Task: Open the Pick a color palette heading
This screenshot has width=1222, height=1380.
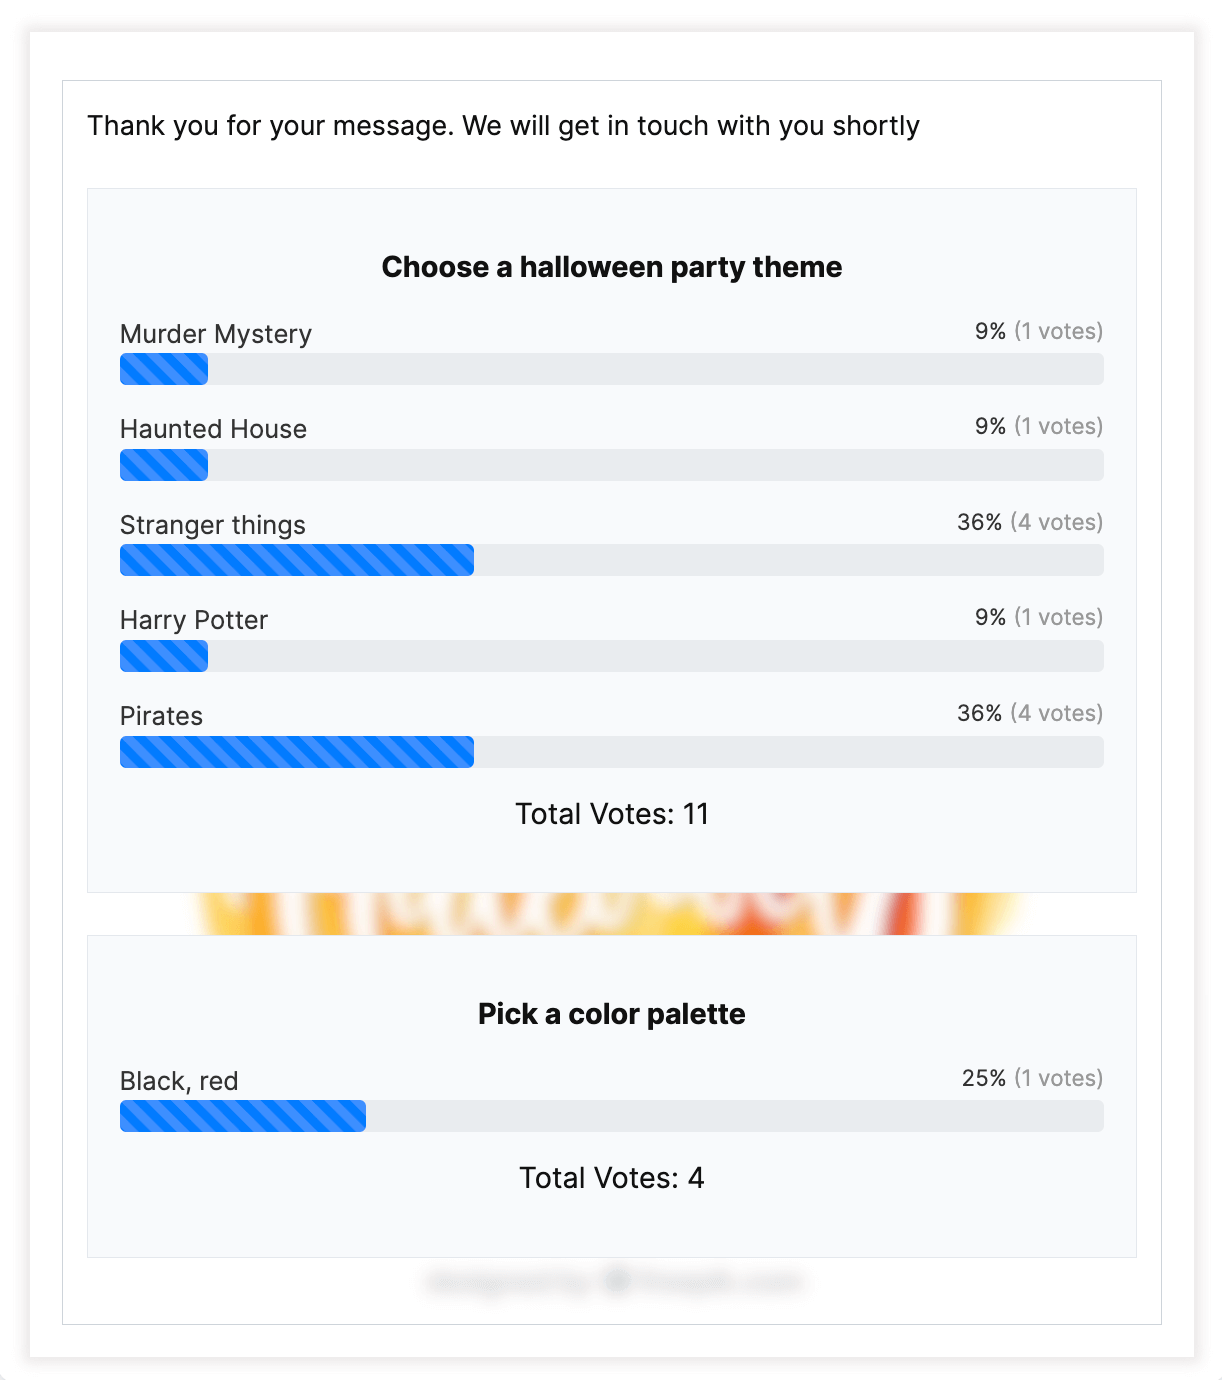Action: [611, 1013]
